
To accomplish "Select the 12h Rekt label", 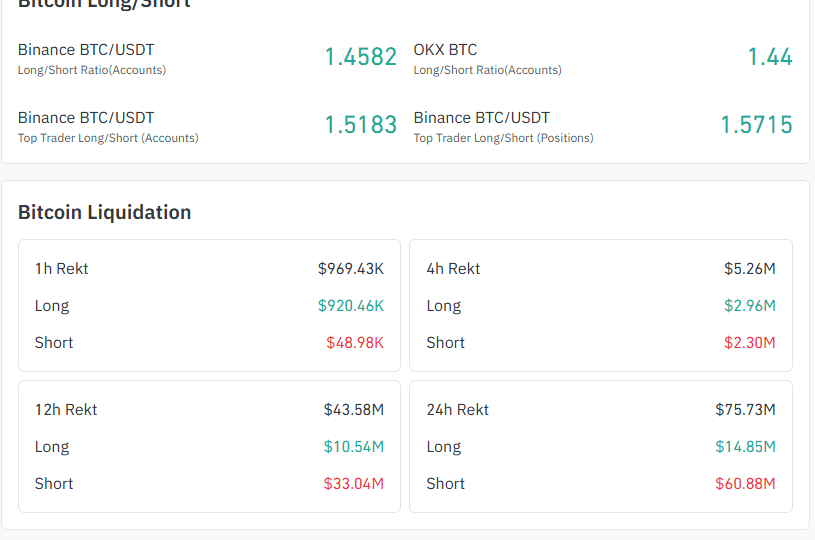I will pyautogui.click(x=66, y=410).
